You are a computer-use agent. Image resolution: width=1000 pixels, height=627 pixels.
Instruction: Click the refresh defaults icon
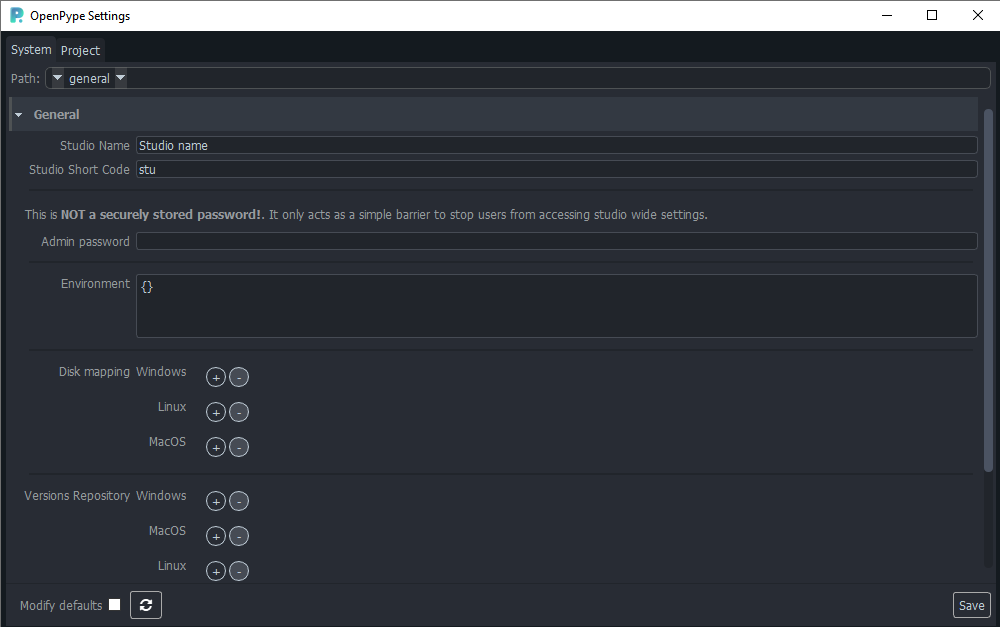point(145,605)
